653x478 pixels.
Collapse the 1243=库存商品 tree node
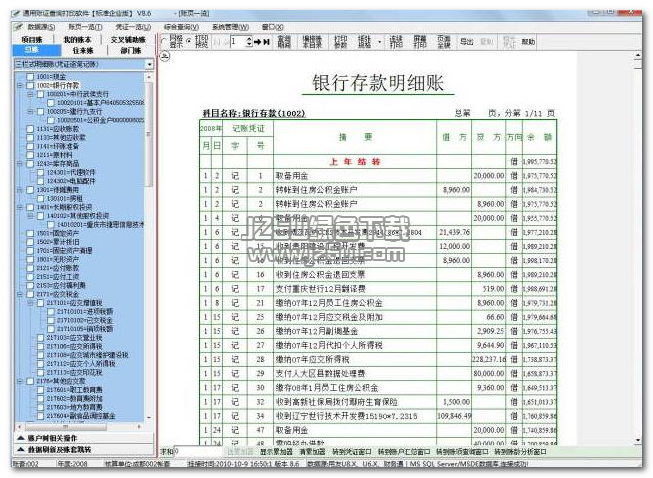[20, 164]
